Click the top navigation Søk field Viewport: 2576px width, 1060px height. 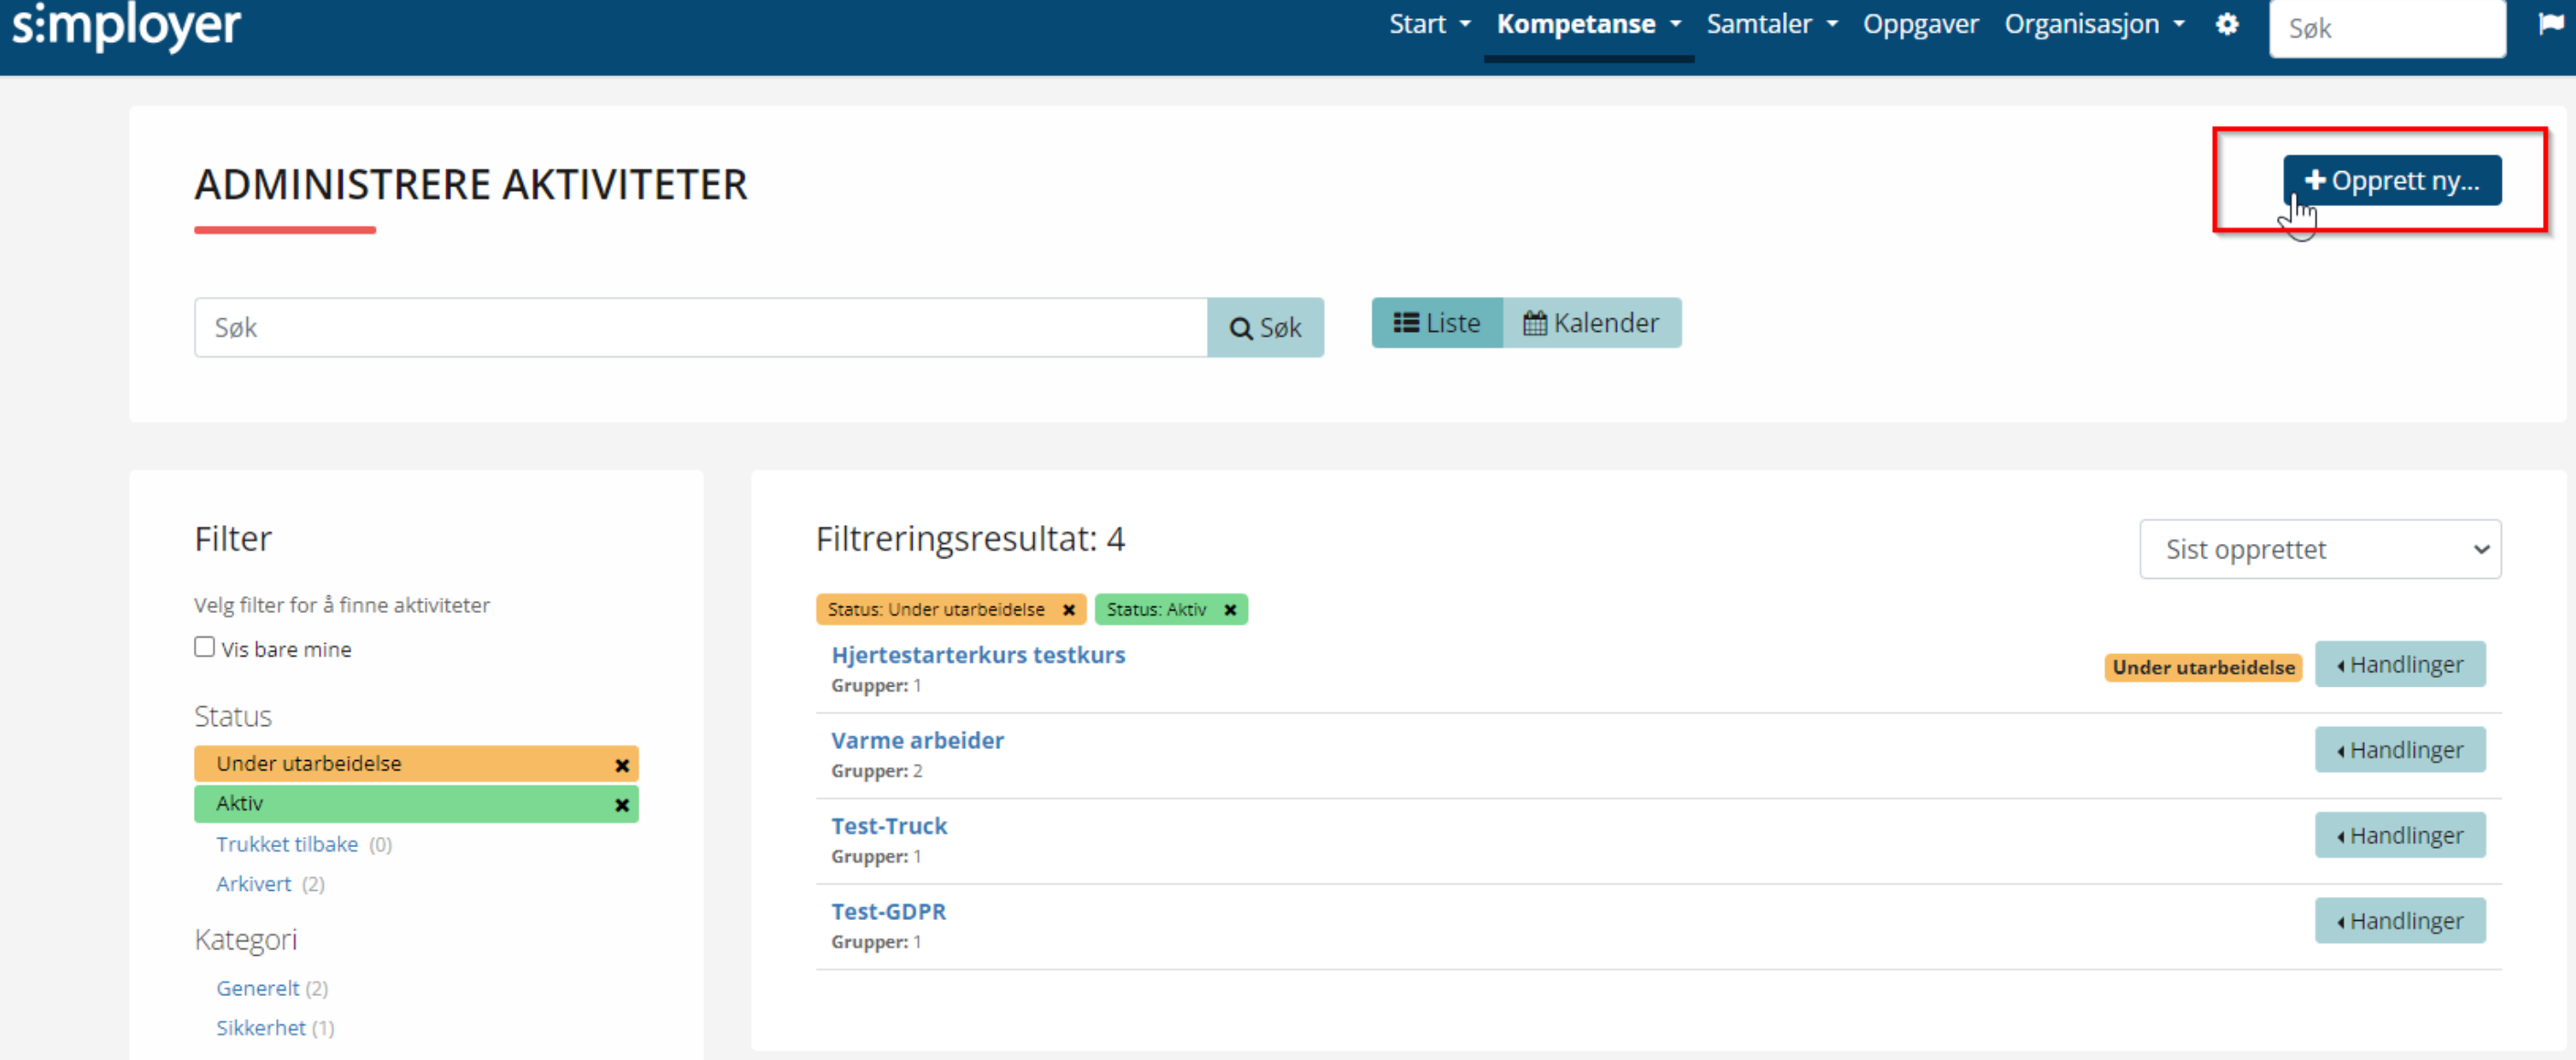click(x=2386, y=28)
